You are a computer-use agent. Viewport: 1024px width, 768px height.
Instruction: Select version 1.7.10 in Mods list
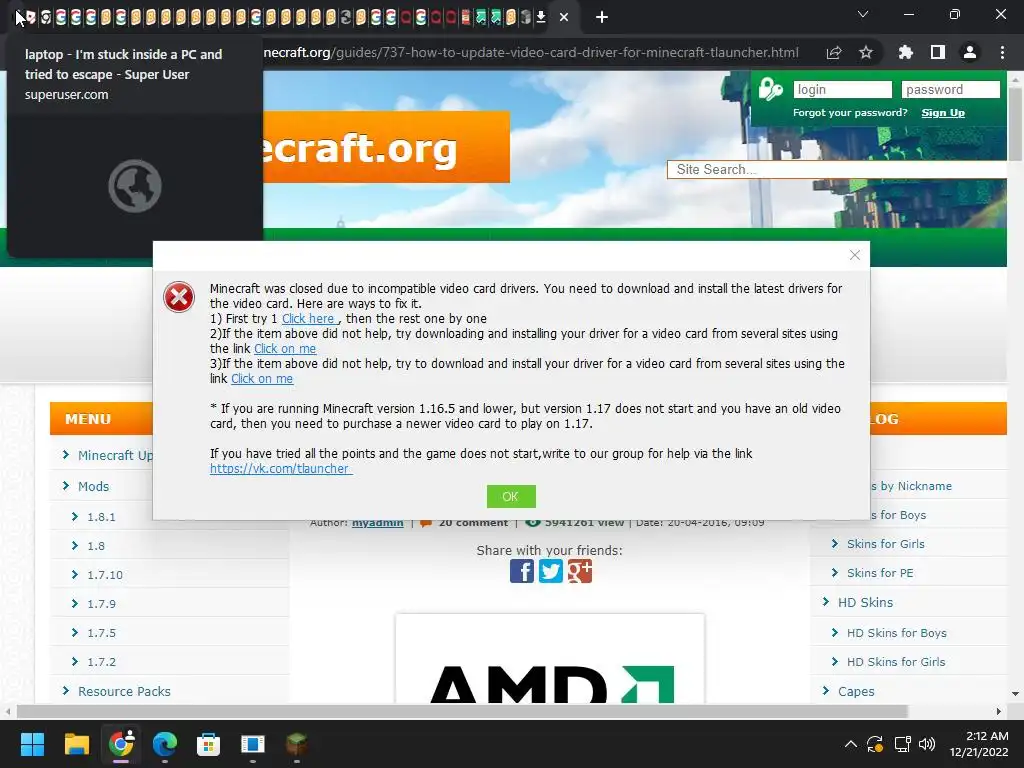[x=105, y=575]
